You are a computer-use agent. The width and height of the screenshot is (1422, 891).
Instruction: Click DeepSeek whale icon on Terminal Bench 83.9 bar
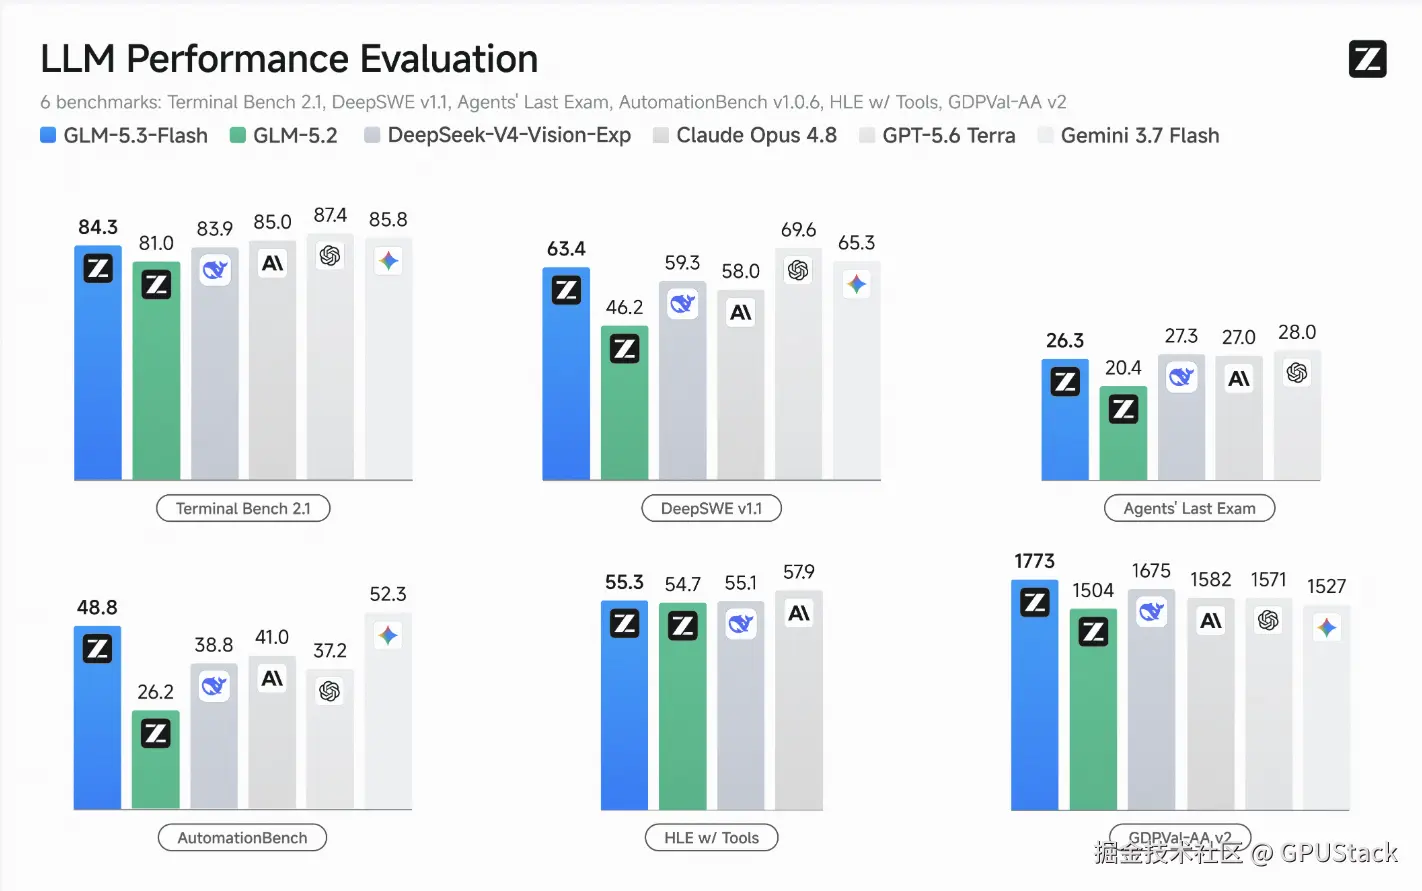click(x=214, y=270)
